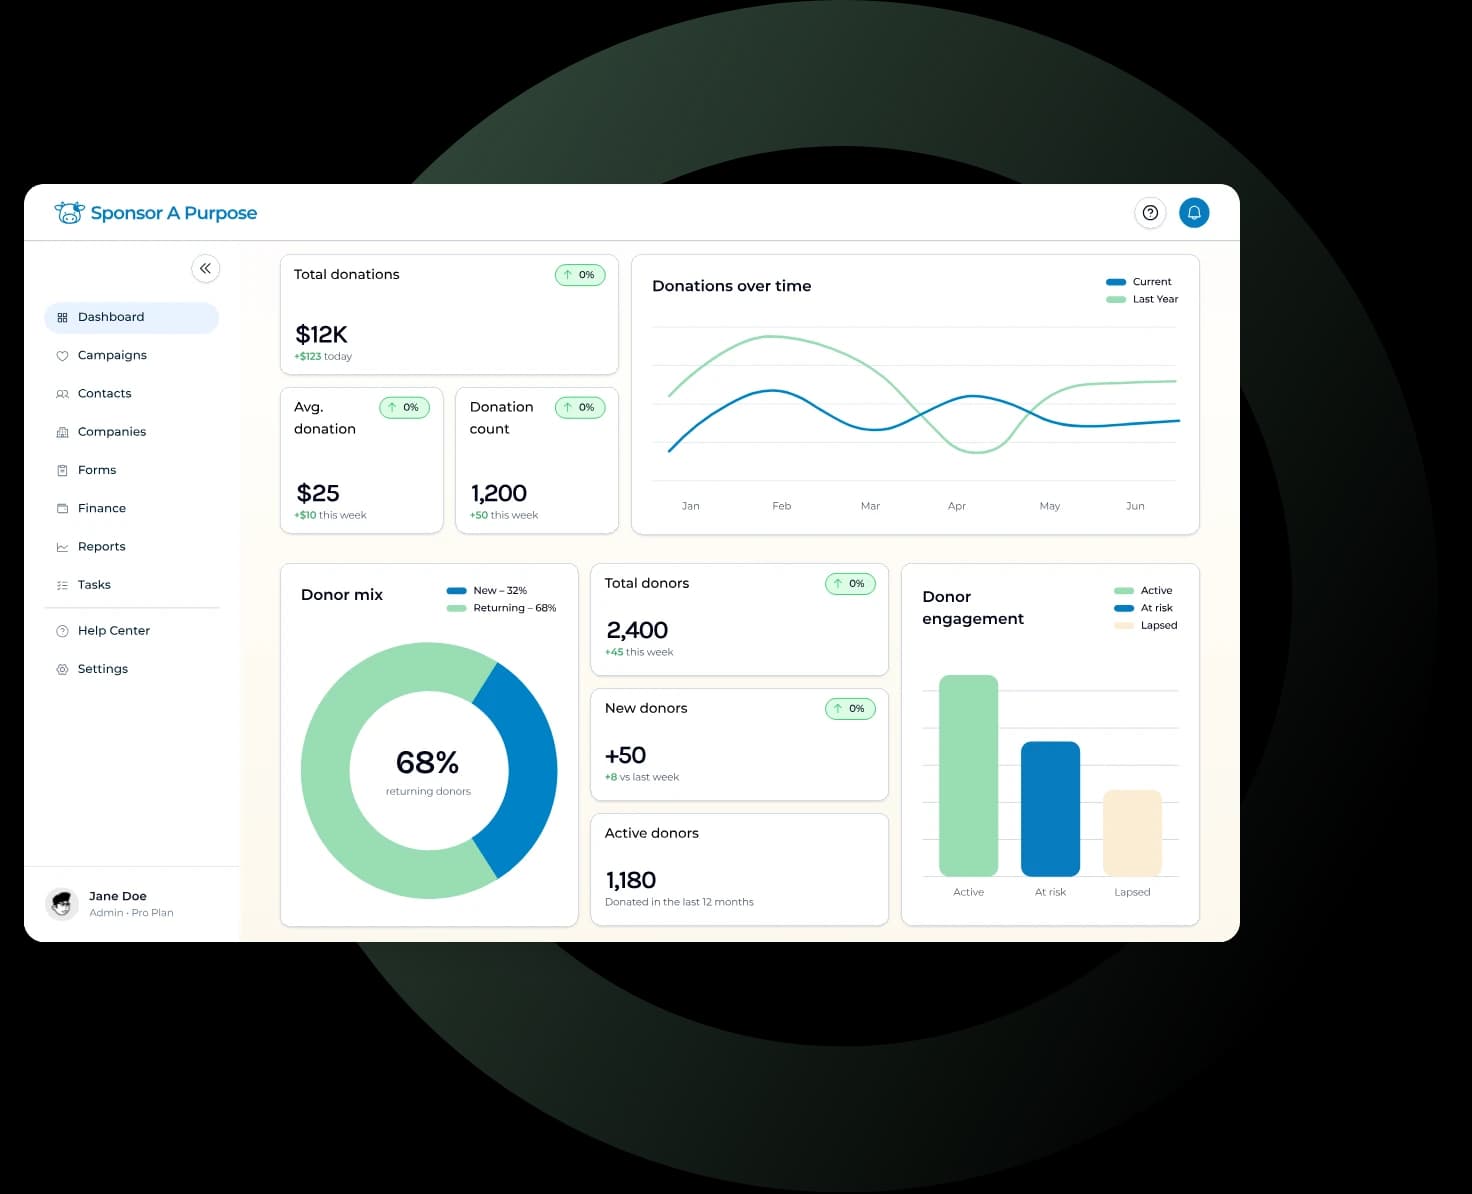Open notifications bell icon
This screenshot has width=1472, height=1194.
(x=1194, y=212)
